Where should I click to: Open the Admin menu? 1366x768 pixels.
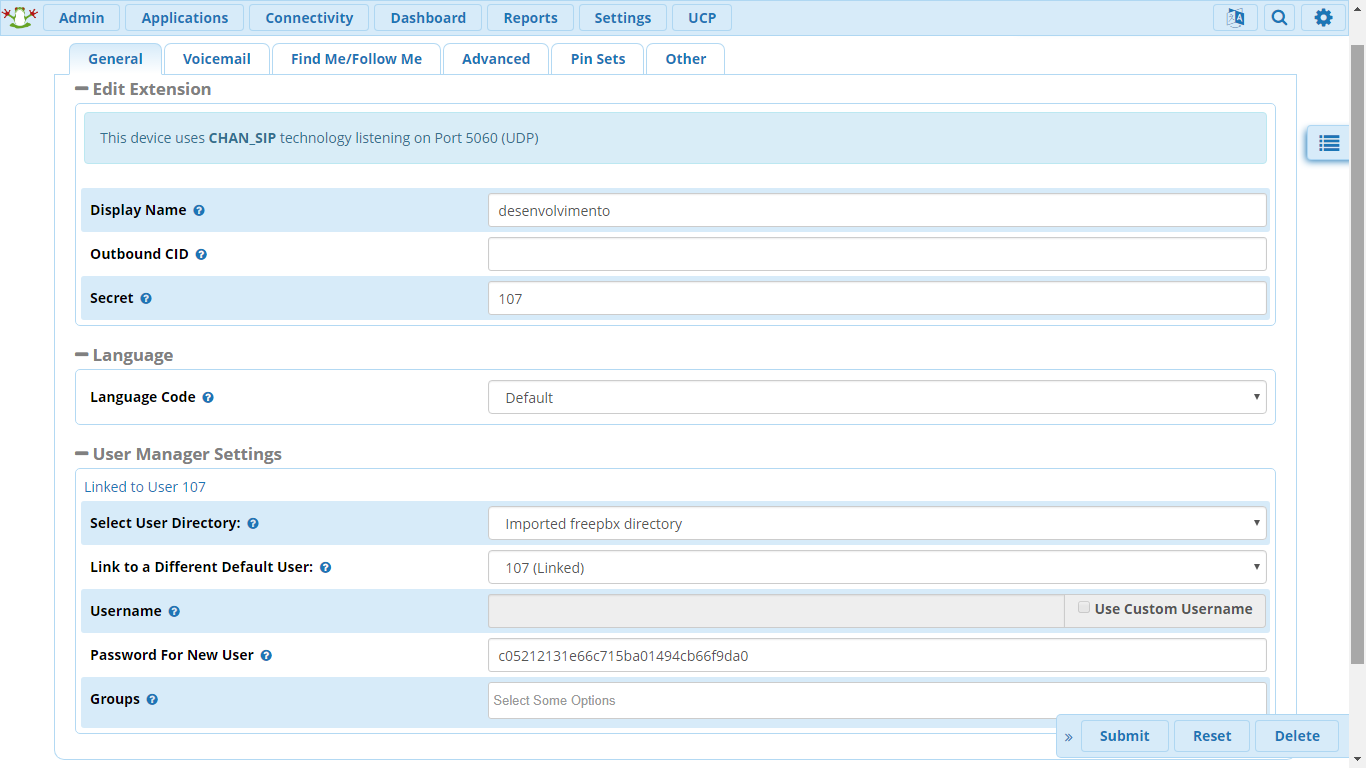coord(81,17)
